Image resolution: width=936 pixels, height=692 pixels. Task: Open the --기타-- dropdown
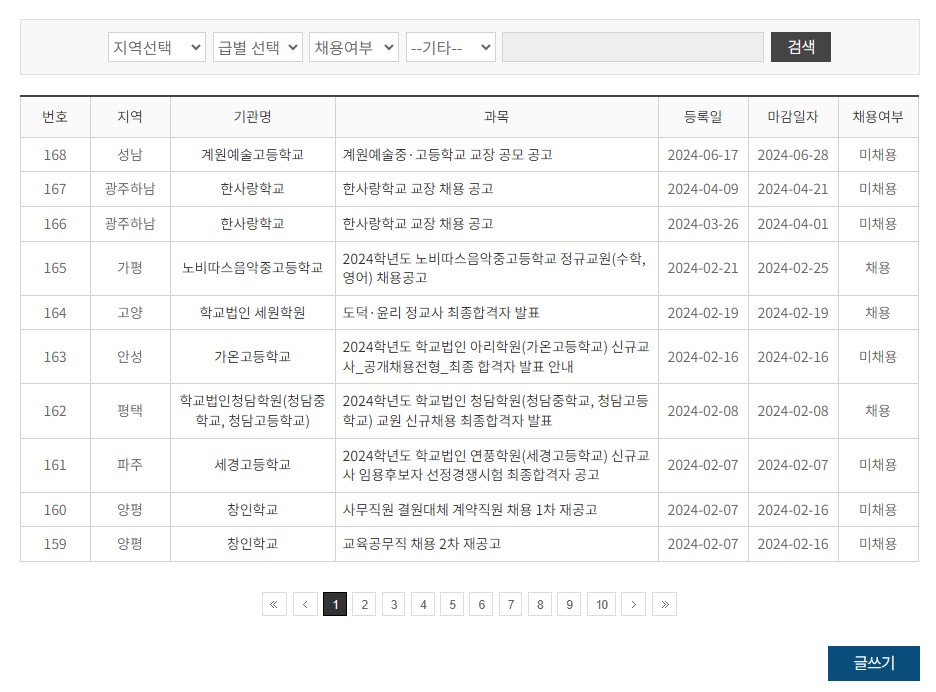click(450, 47)
